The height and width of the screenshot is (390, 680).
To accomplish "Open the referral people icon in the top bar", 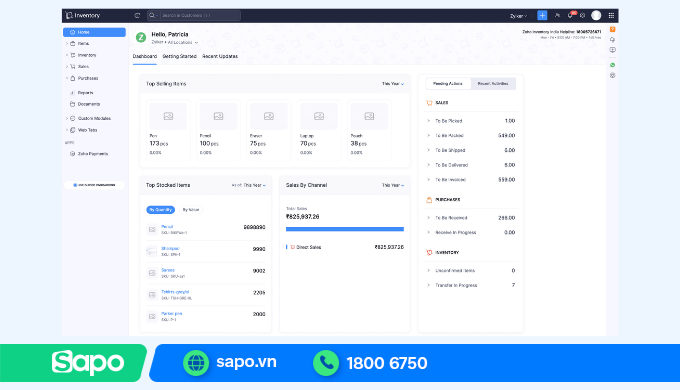I will (557, 16).
